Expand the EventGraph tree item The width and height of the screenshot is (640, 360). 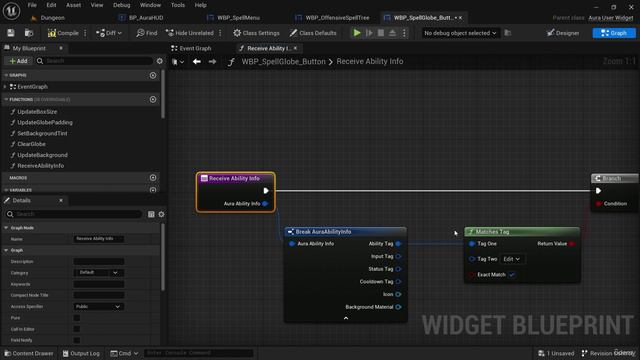pyautogui.click(x=5, y=87)
